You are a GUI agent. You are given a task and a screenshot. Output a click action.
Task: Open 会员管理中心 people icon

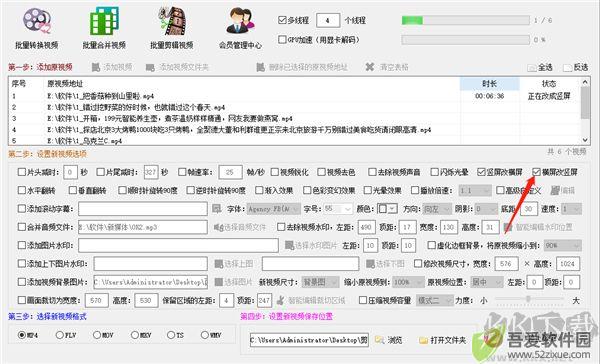pyautogui.click(x=240, y=21)
